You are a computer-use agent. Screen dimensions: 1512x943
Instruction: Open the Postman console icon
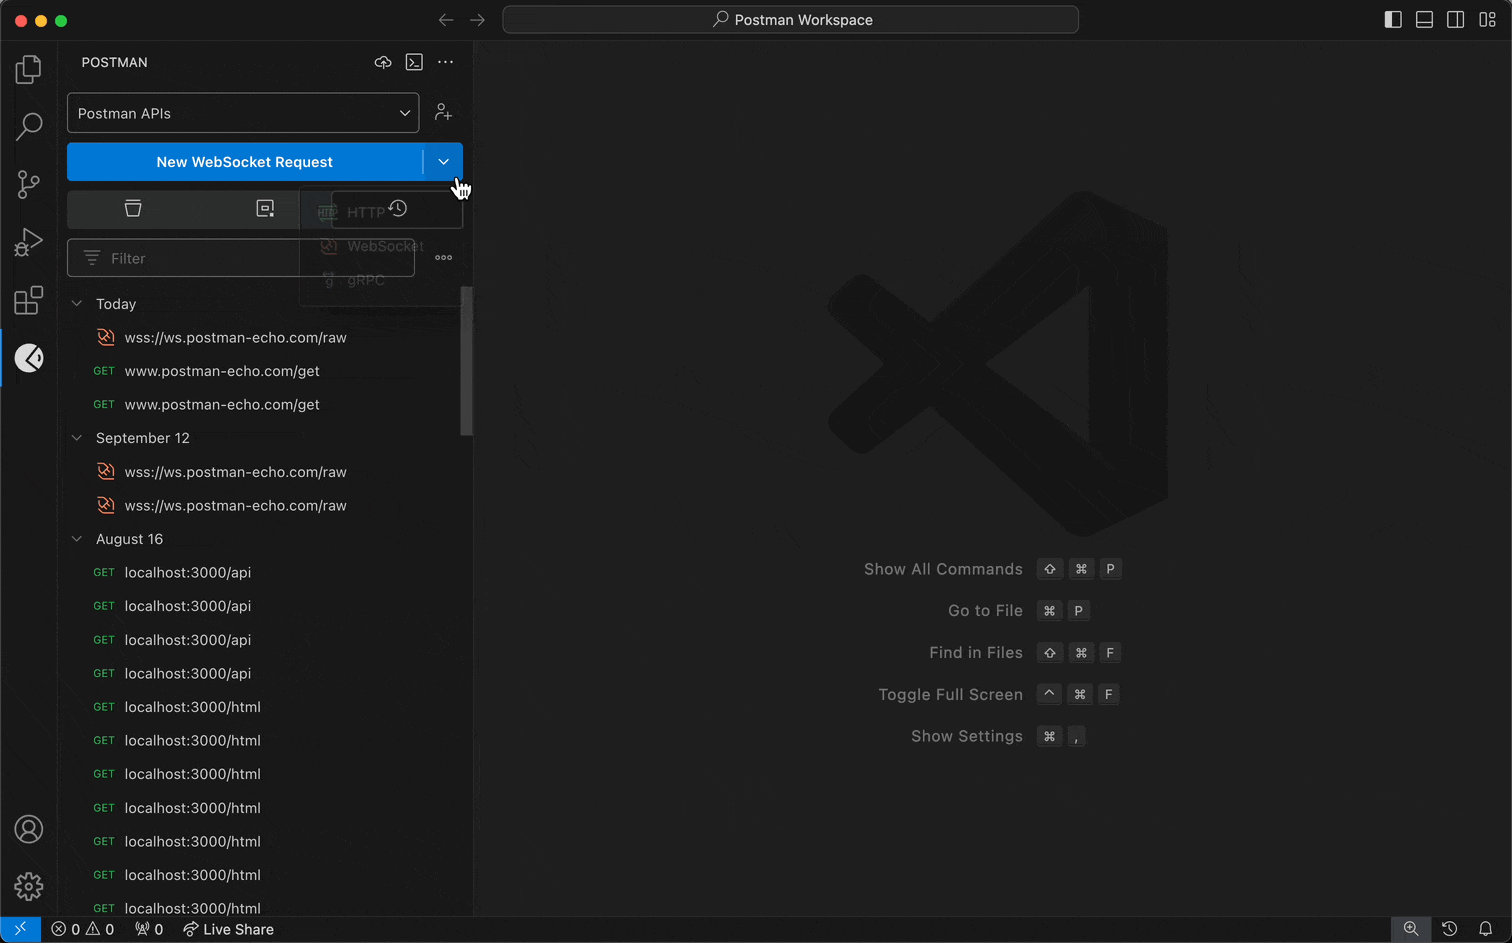pos(414,62)
